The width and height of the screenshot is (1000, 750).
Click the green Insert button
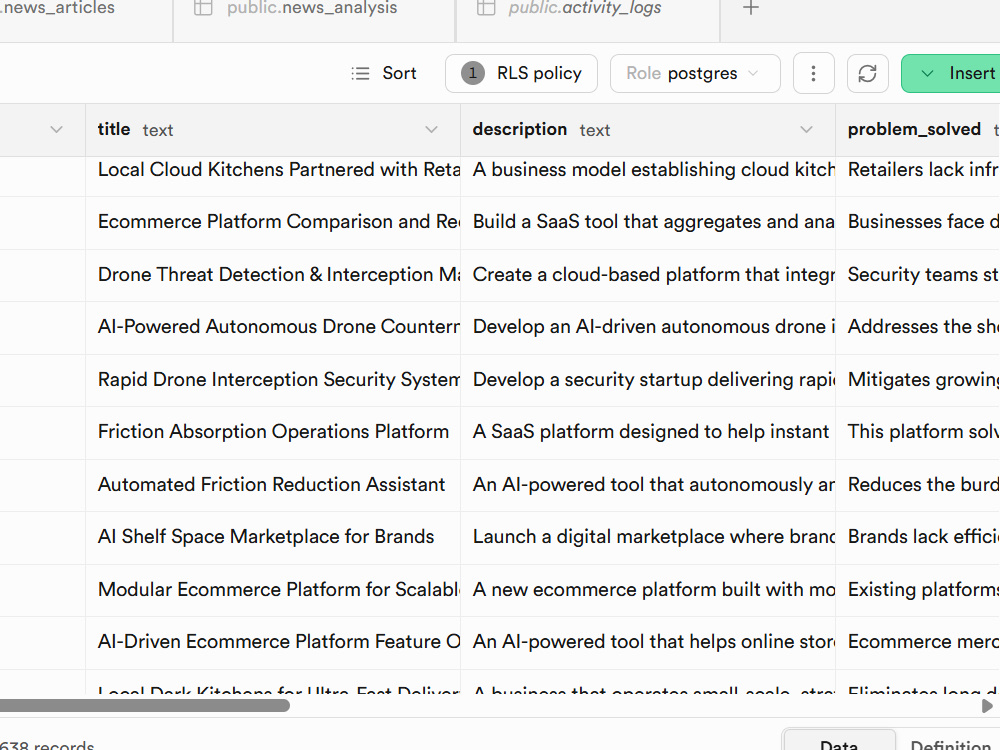point(950,73)
